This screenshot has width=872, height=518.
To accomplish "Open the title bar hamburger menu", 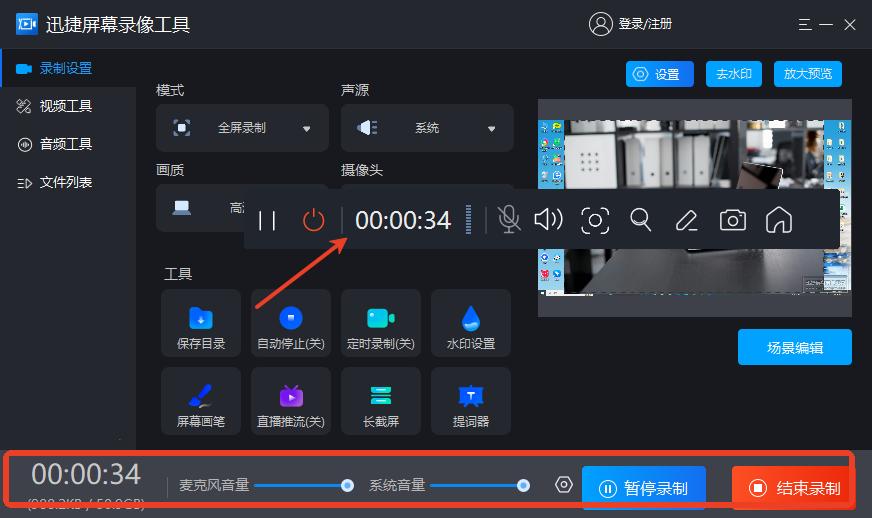I will pyautogui.click(x=805, y=24).
